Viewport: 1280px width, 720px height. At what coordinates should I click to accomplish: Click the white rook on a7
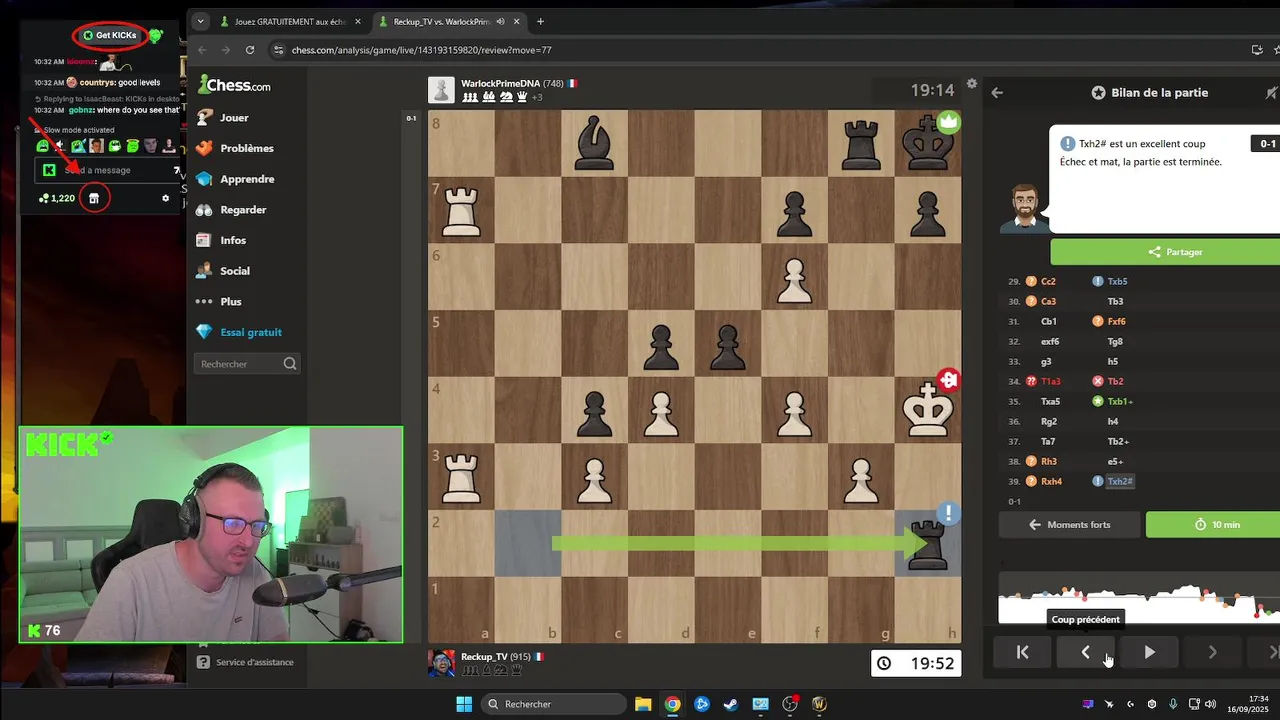tap(461, 209)
